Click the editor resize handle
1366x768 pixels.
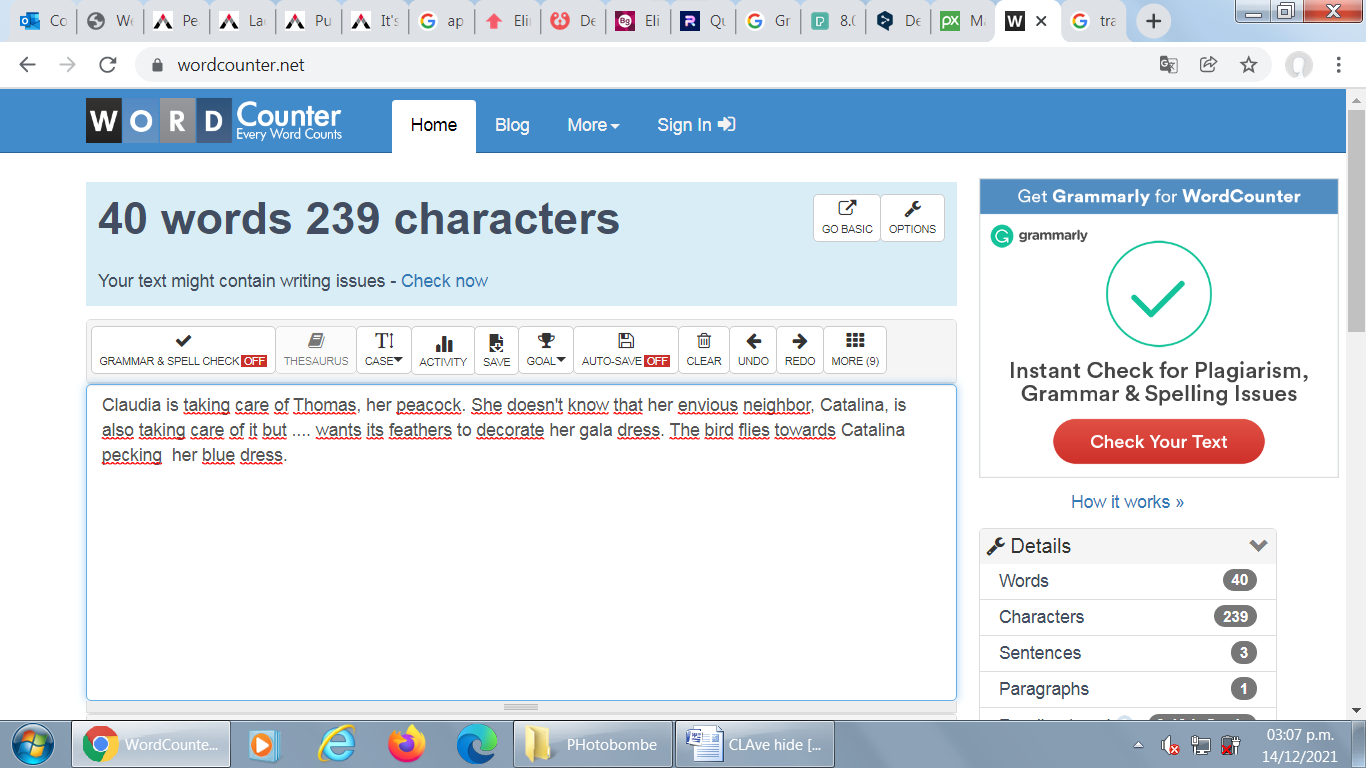(521, 707)
